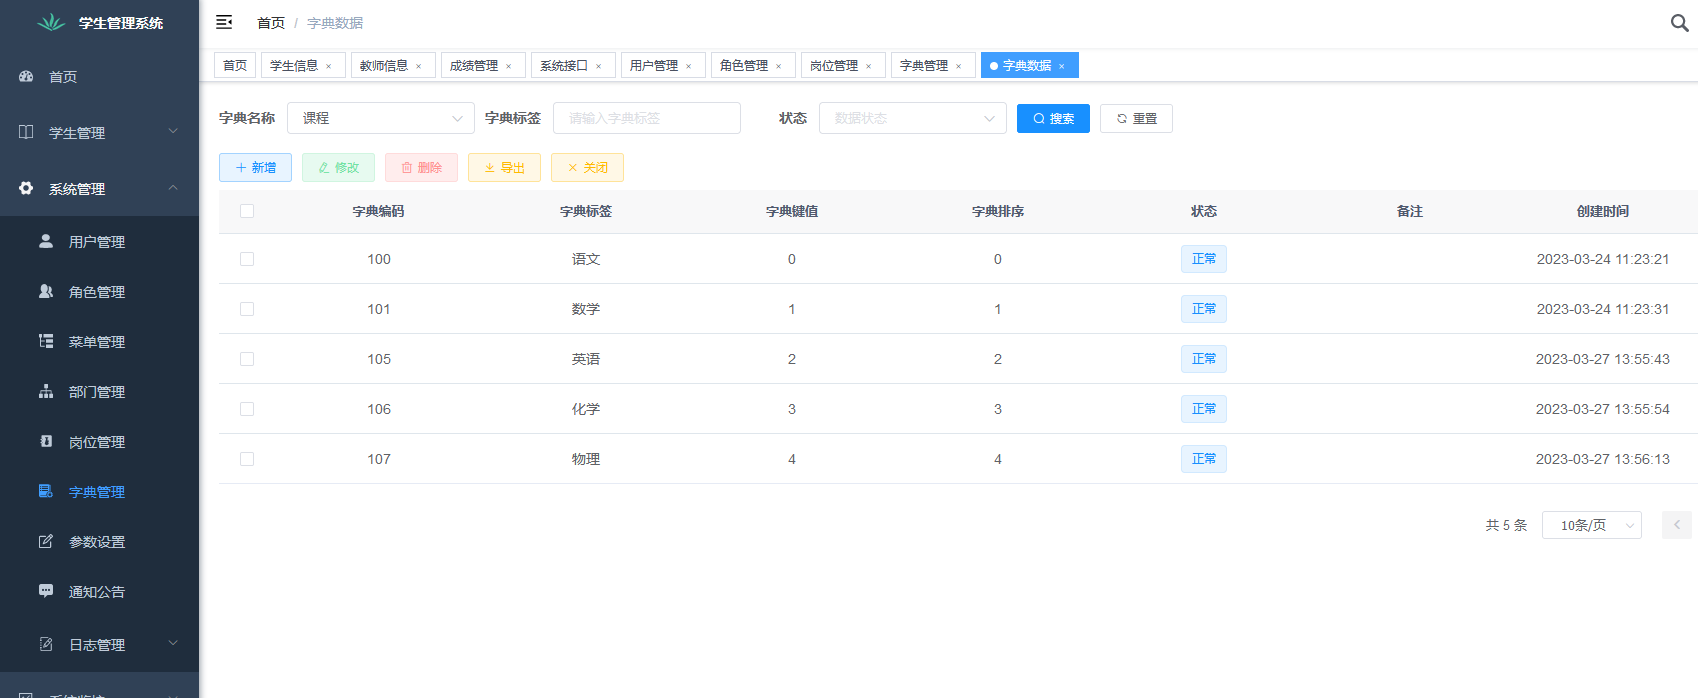The height and width of the screenshot is (698, 1698).
Task: Click the yellow 关闭 button
Action: pyautogui.click(x=587, y=167)
